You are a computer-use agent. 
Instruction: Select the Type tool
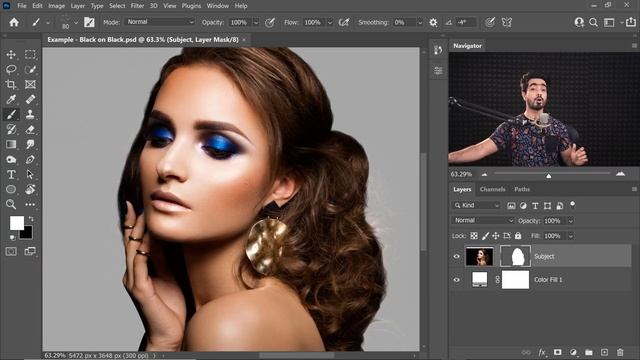pyautogui.click(x=11, y=174)
